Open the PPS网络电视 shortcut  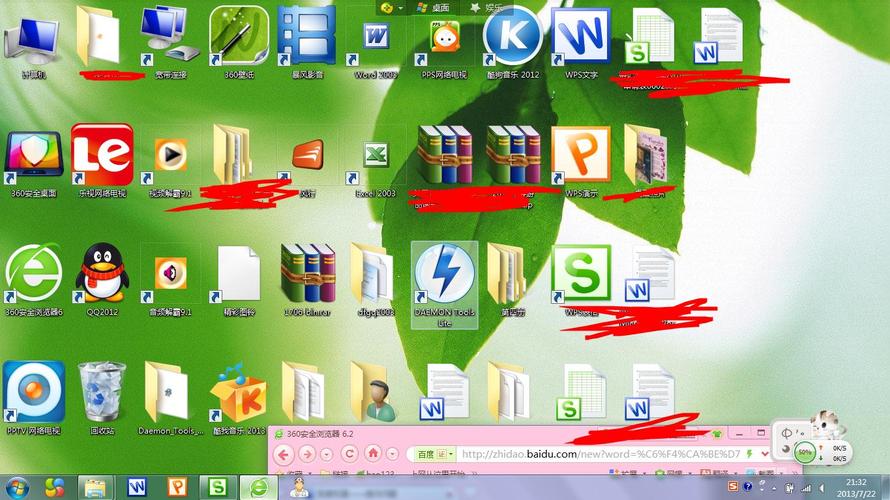tap(446, 40)
